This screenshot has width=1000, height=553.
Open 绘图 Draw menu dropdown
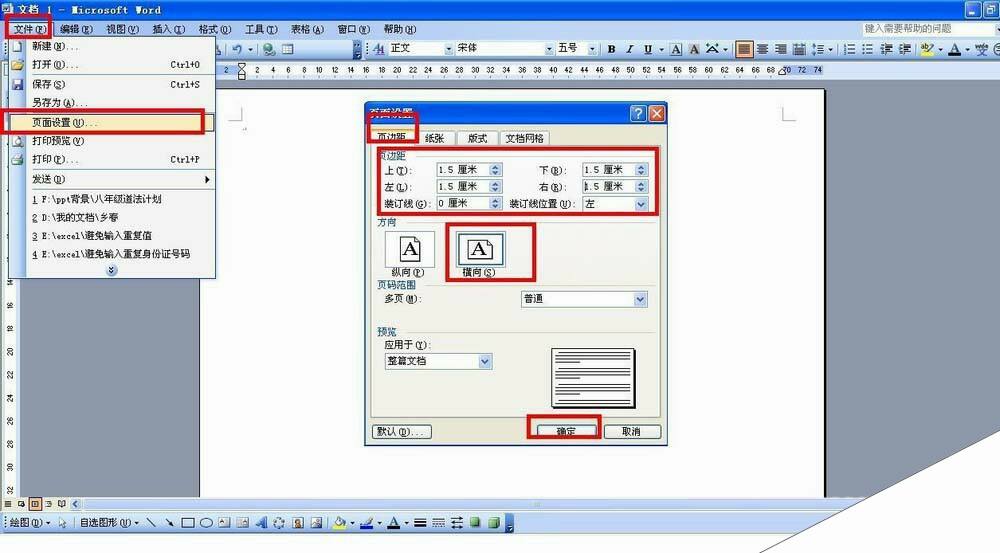click(28, 522)
